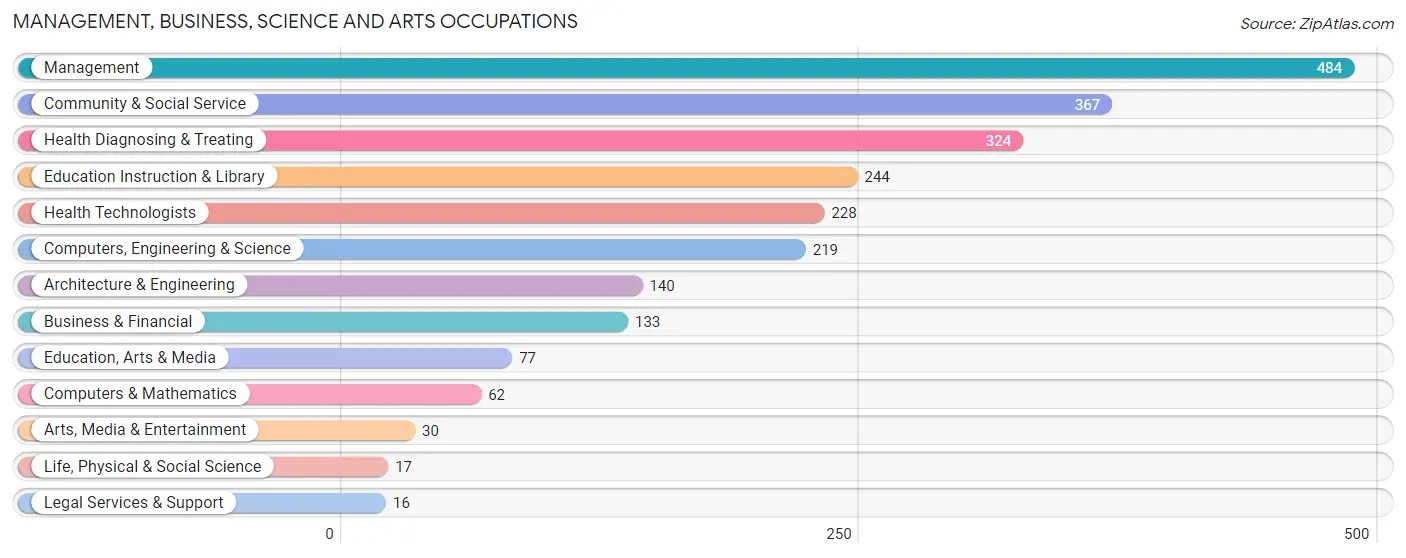Image resolution: width=1406 pixels, height=558 pixels.
Task: Select the Computers & Mathematics label
Action: (x=140, y=394)
